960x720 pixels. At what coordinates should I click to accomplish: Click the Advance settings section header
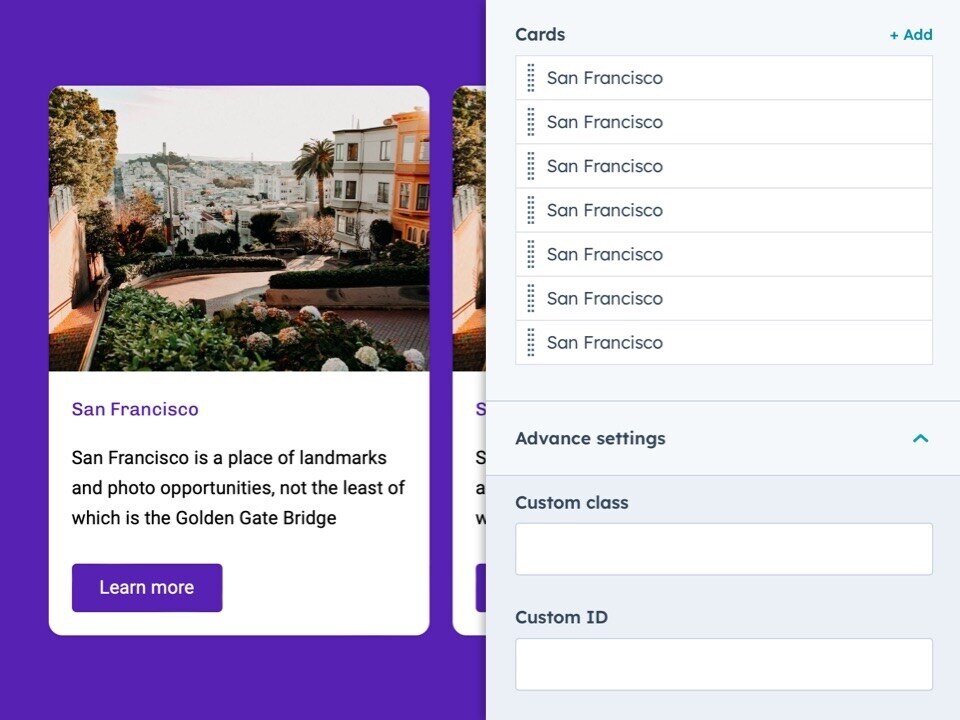coord(590,438)
